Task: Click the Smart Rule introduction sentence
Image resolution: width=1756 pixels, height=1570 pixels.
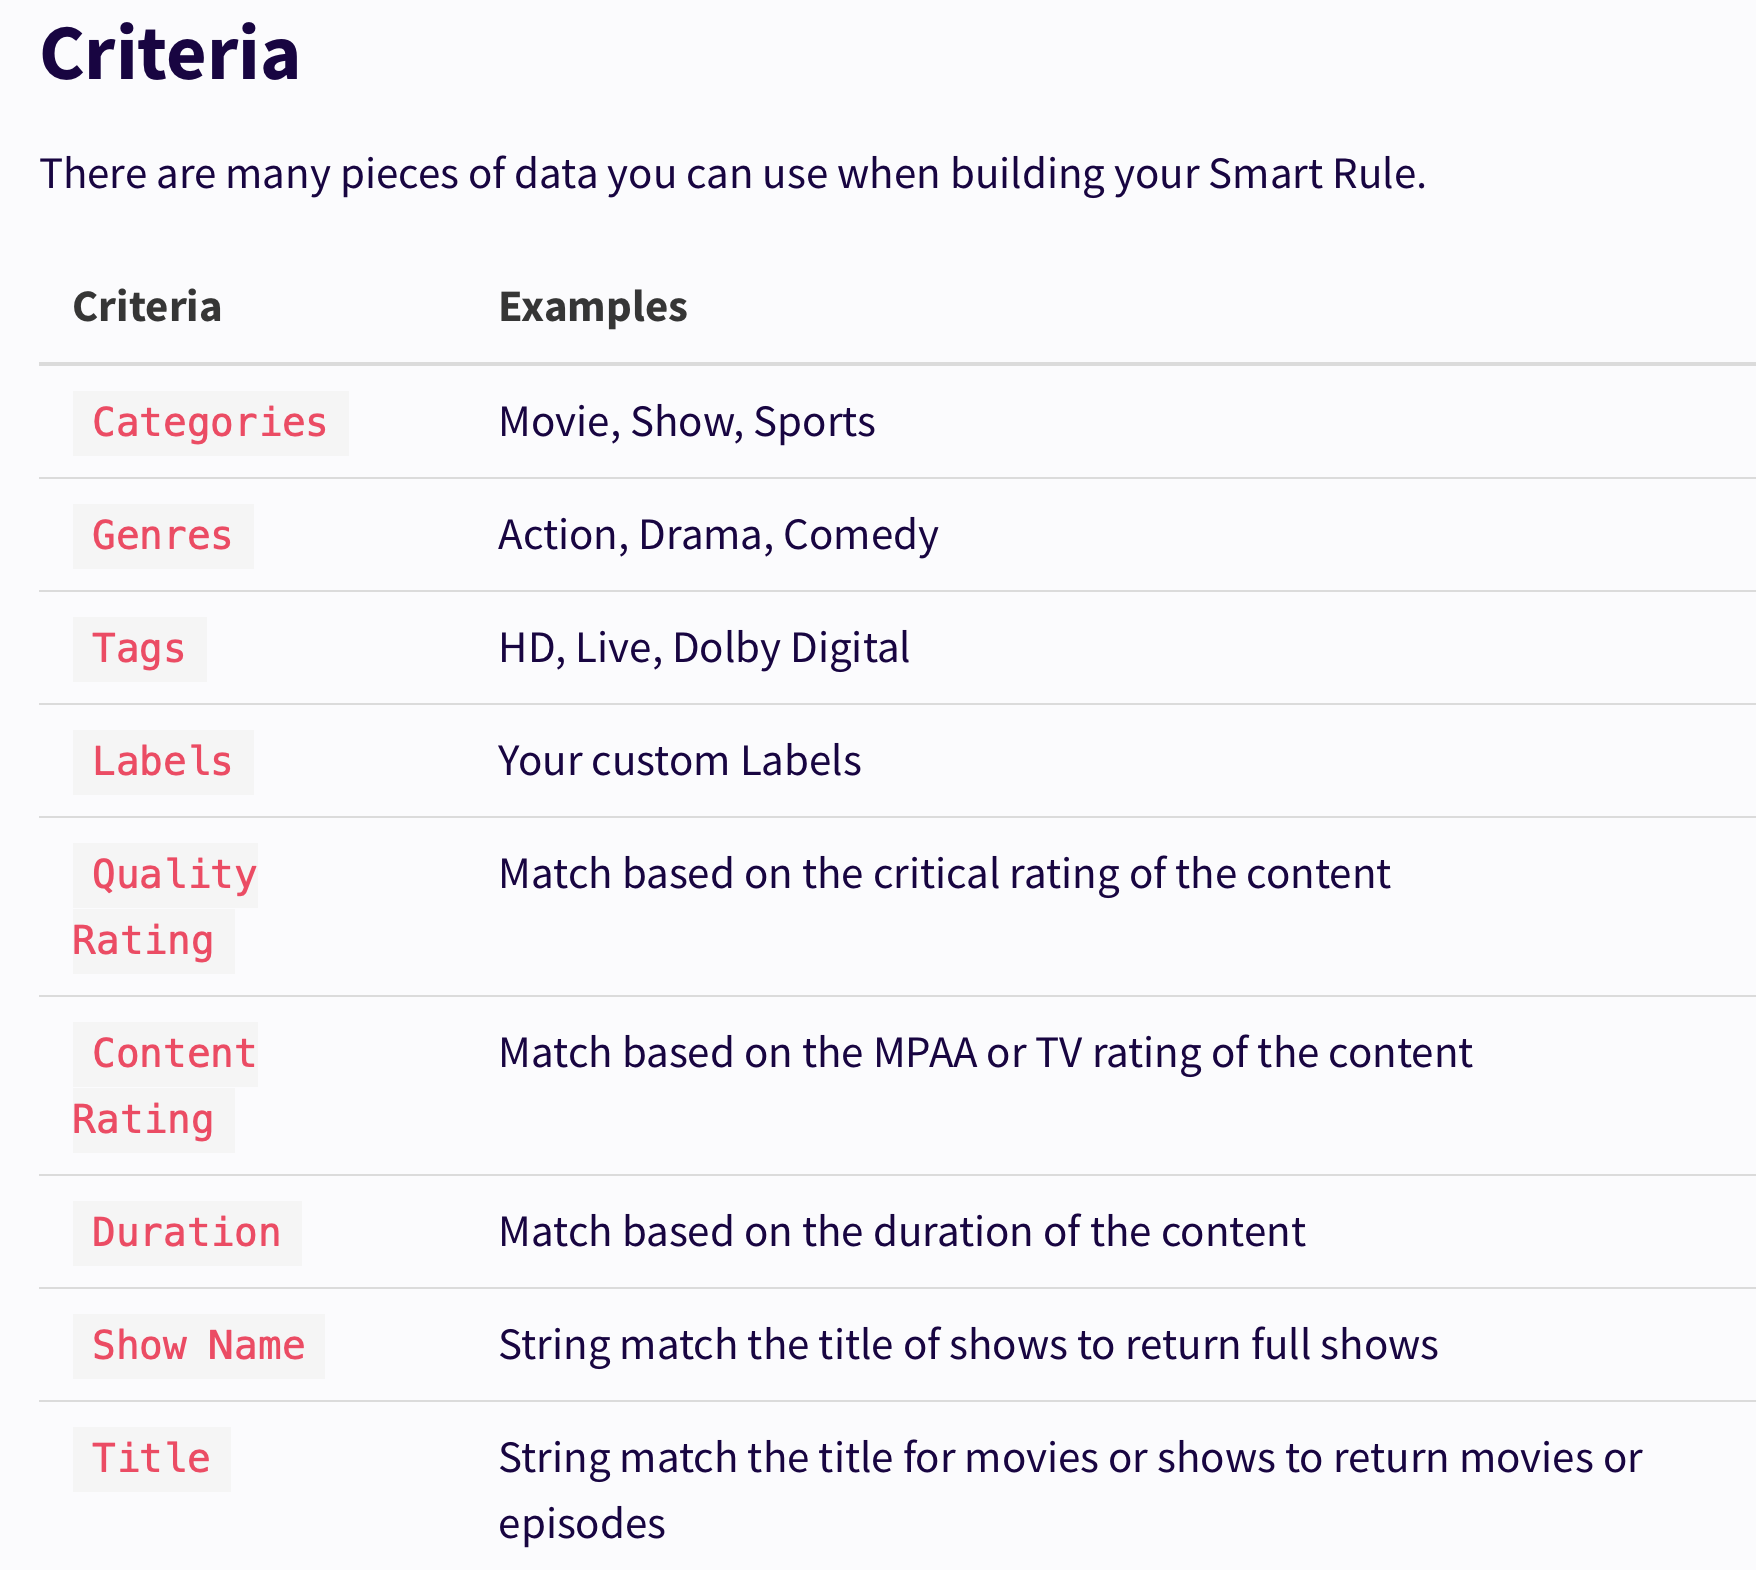Action: [732, 174]
